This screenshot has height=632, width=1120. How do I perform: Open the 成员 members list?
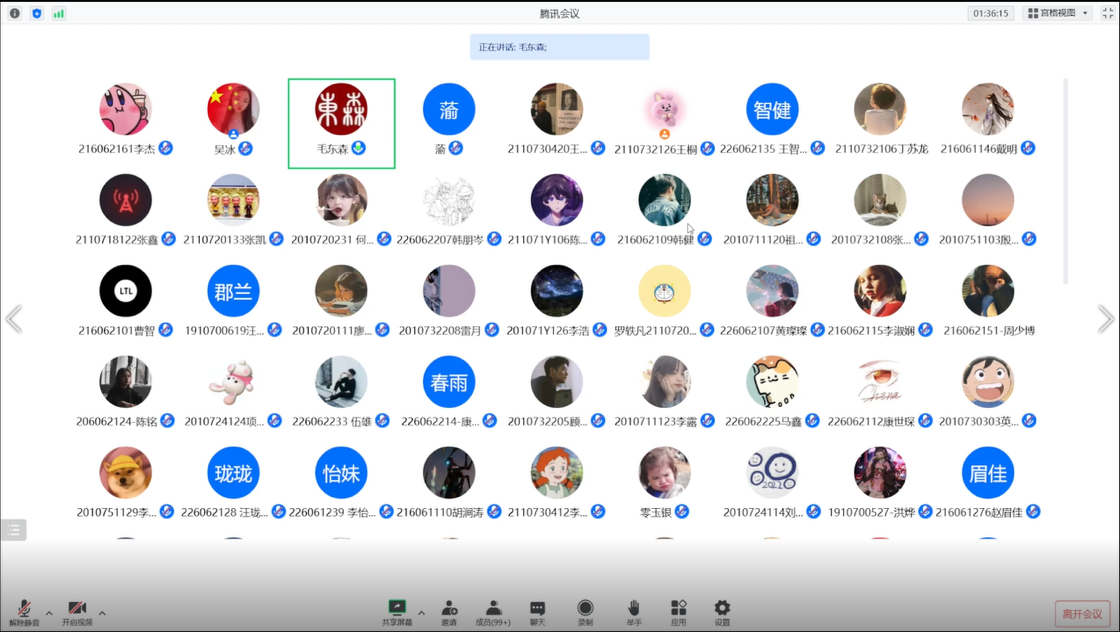click(493, 612)
